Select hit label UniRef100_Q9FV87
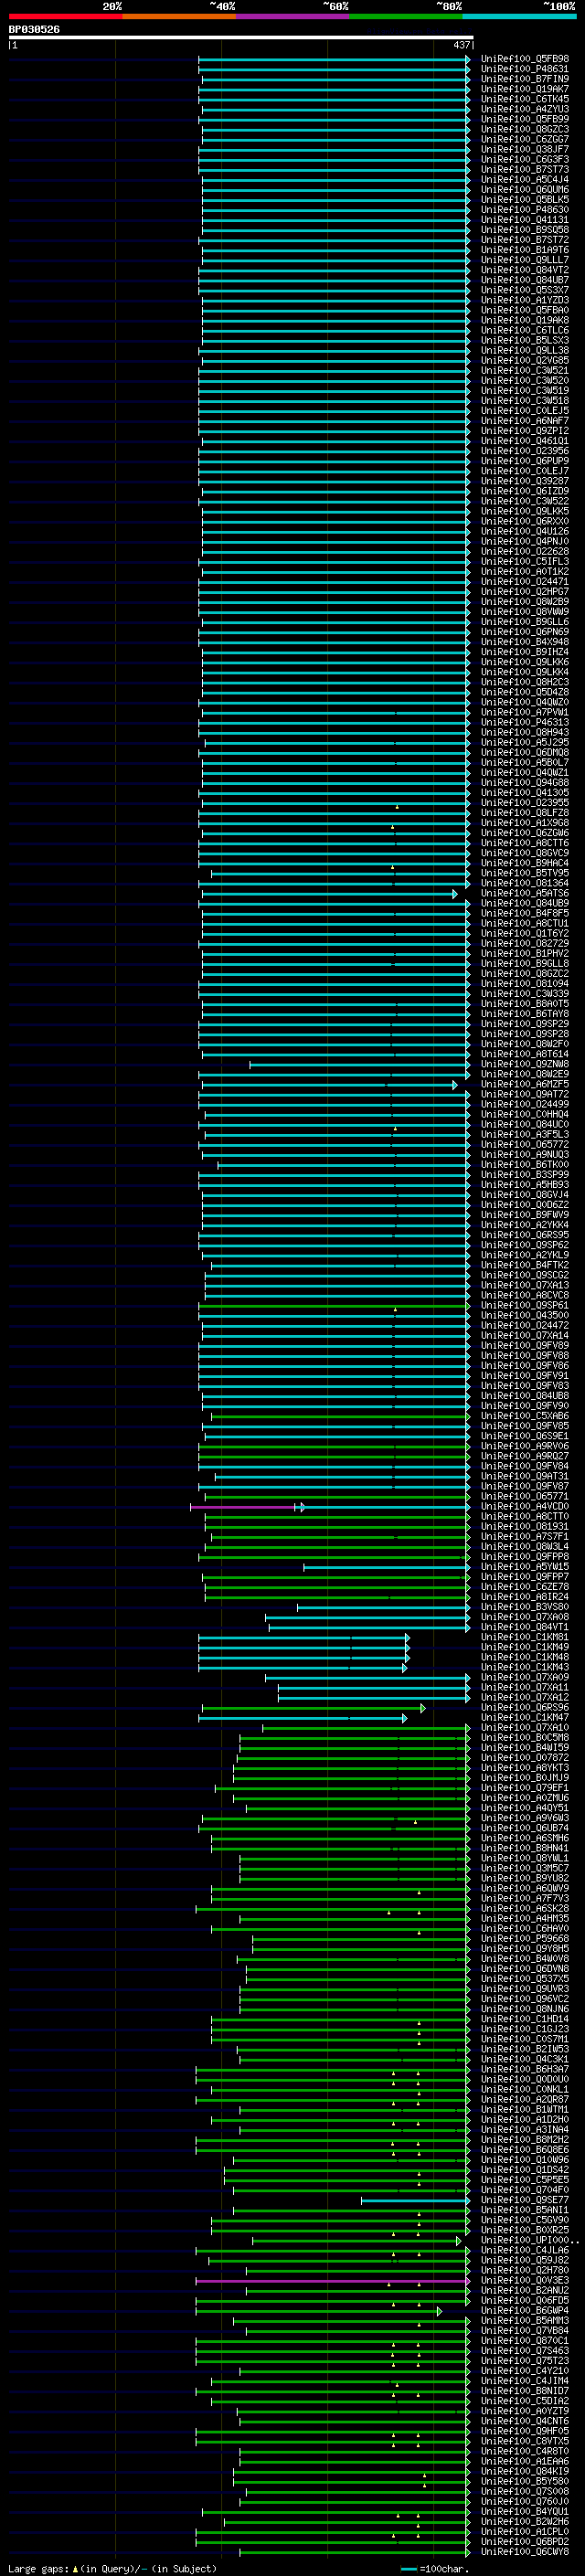 pyautogui.click(x=525, y=1486)
